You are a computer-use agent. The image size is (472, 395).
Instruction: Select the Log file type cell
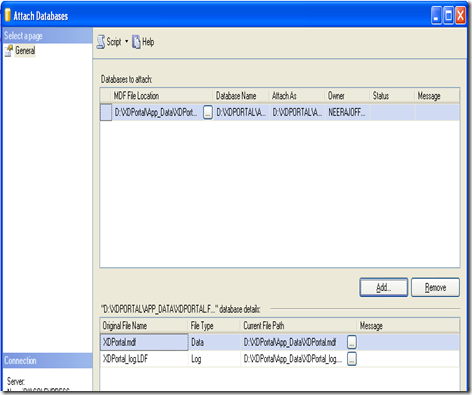[214, 359]
